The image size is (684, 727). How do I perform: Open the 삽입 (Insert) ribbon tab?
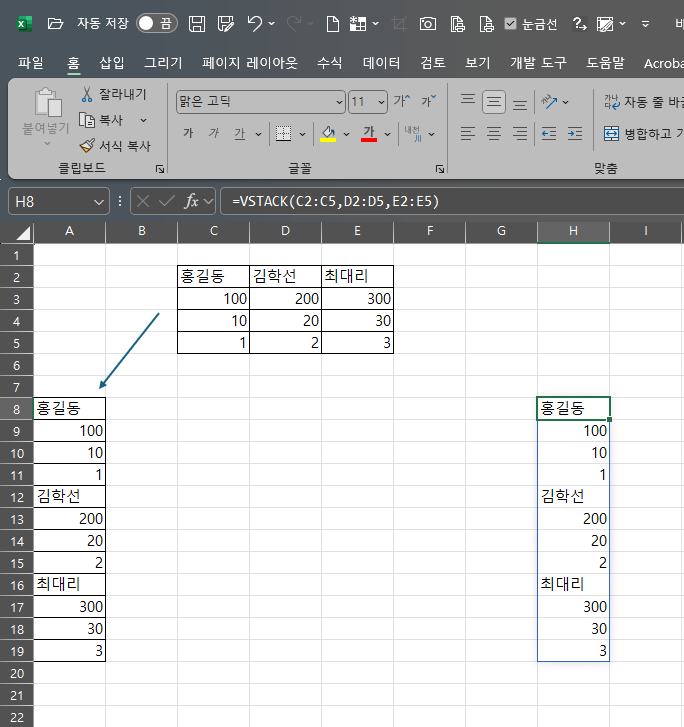(112, 63)
